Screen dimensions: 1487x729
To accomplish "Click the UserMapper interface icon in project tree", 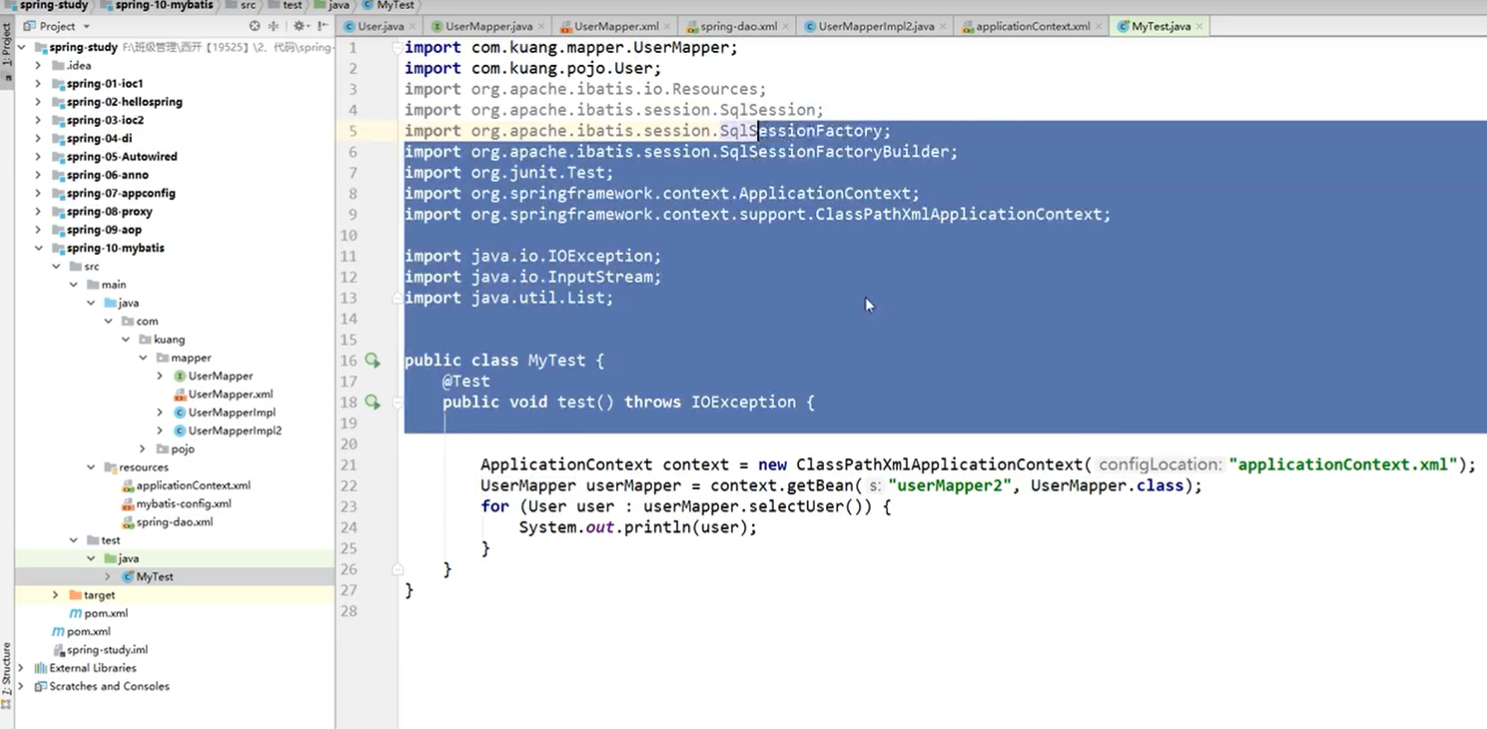I will (180, 376).
